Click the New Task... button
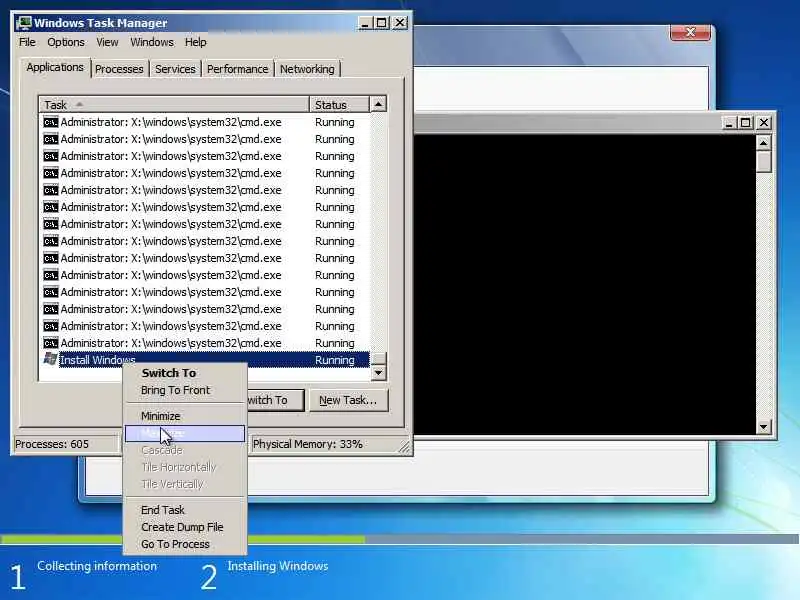 click(x=348, y=400)
